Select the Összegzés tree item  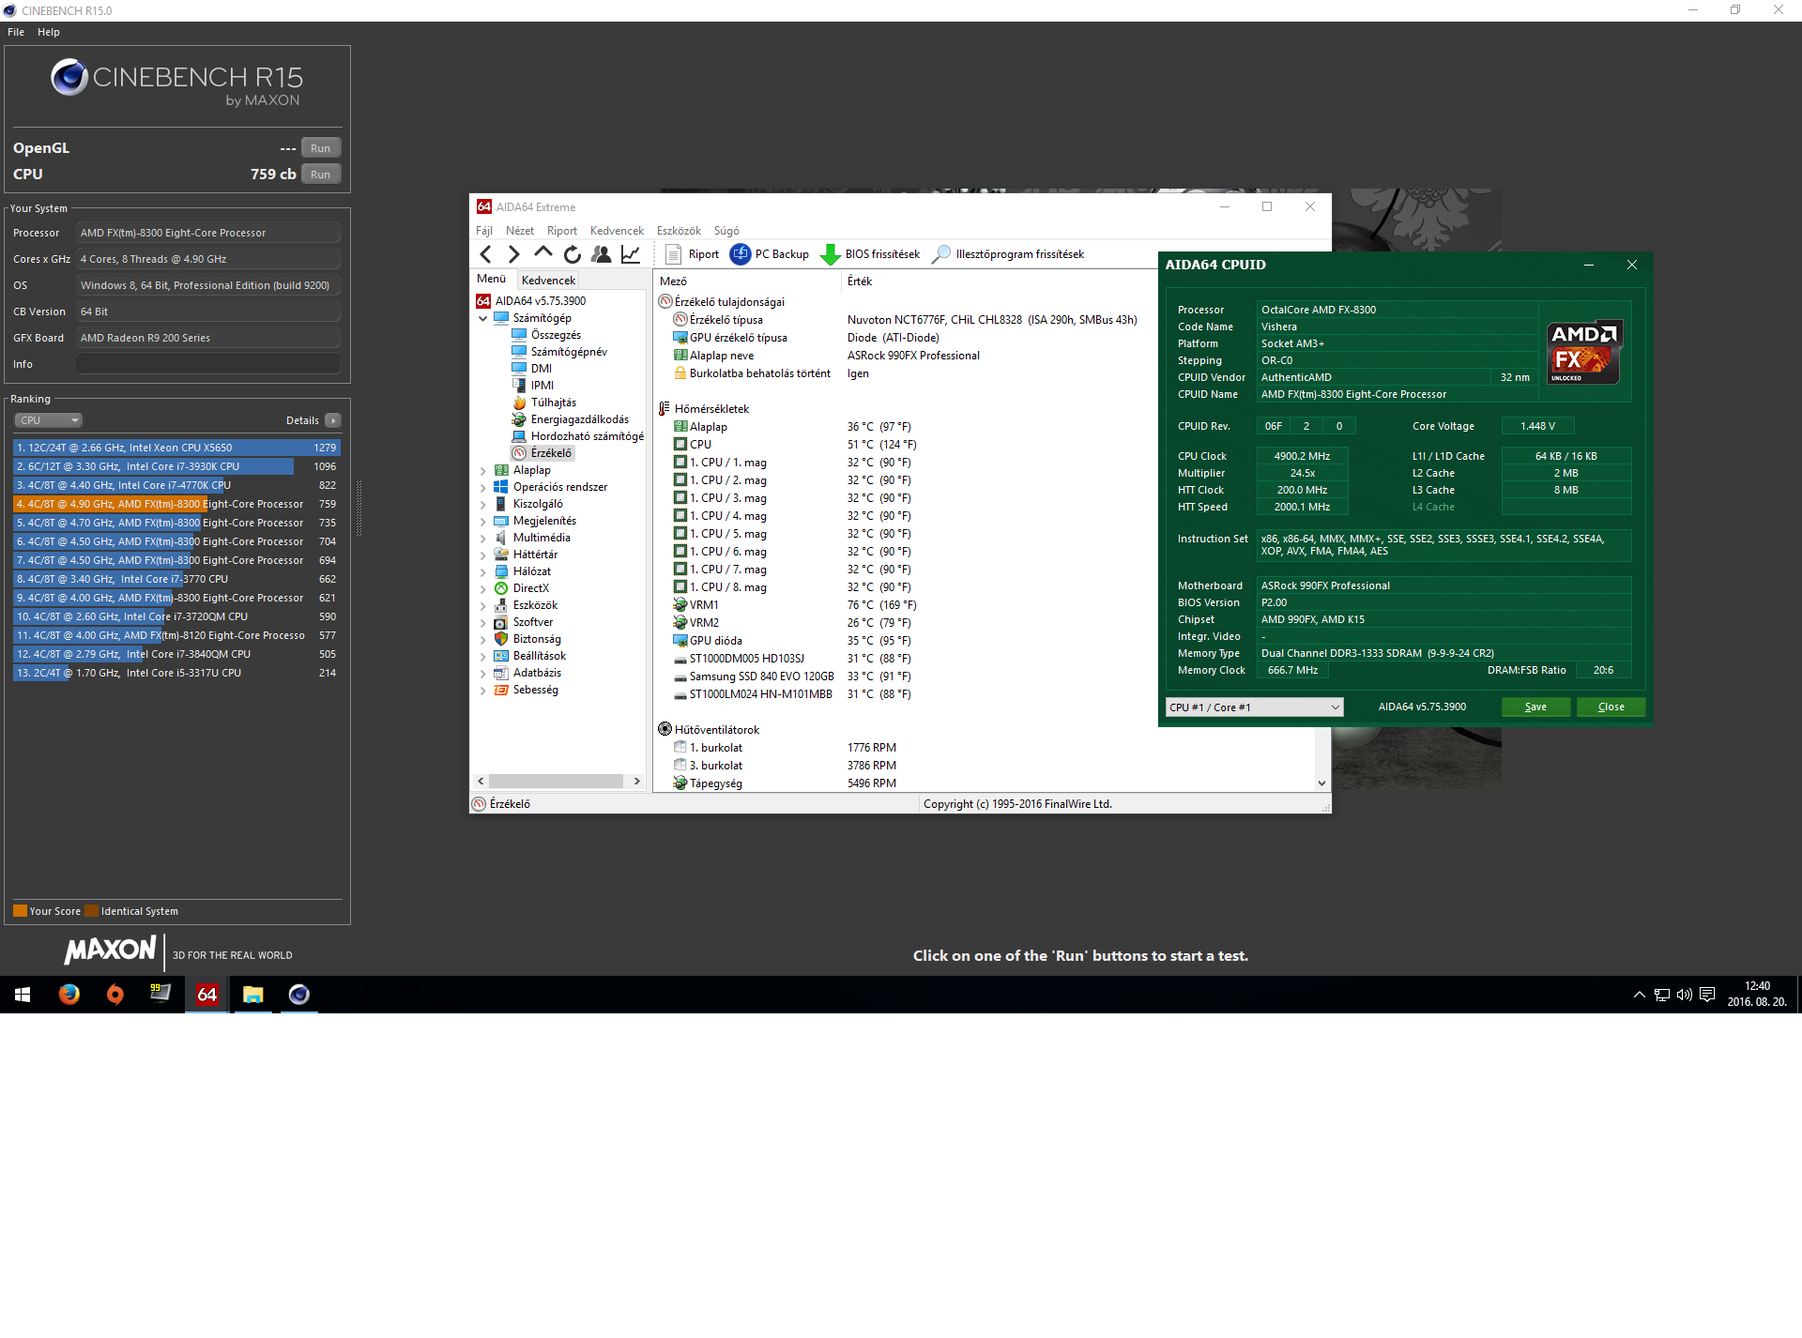[x=555, y=335]
